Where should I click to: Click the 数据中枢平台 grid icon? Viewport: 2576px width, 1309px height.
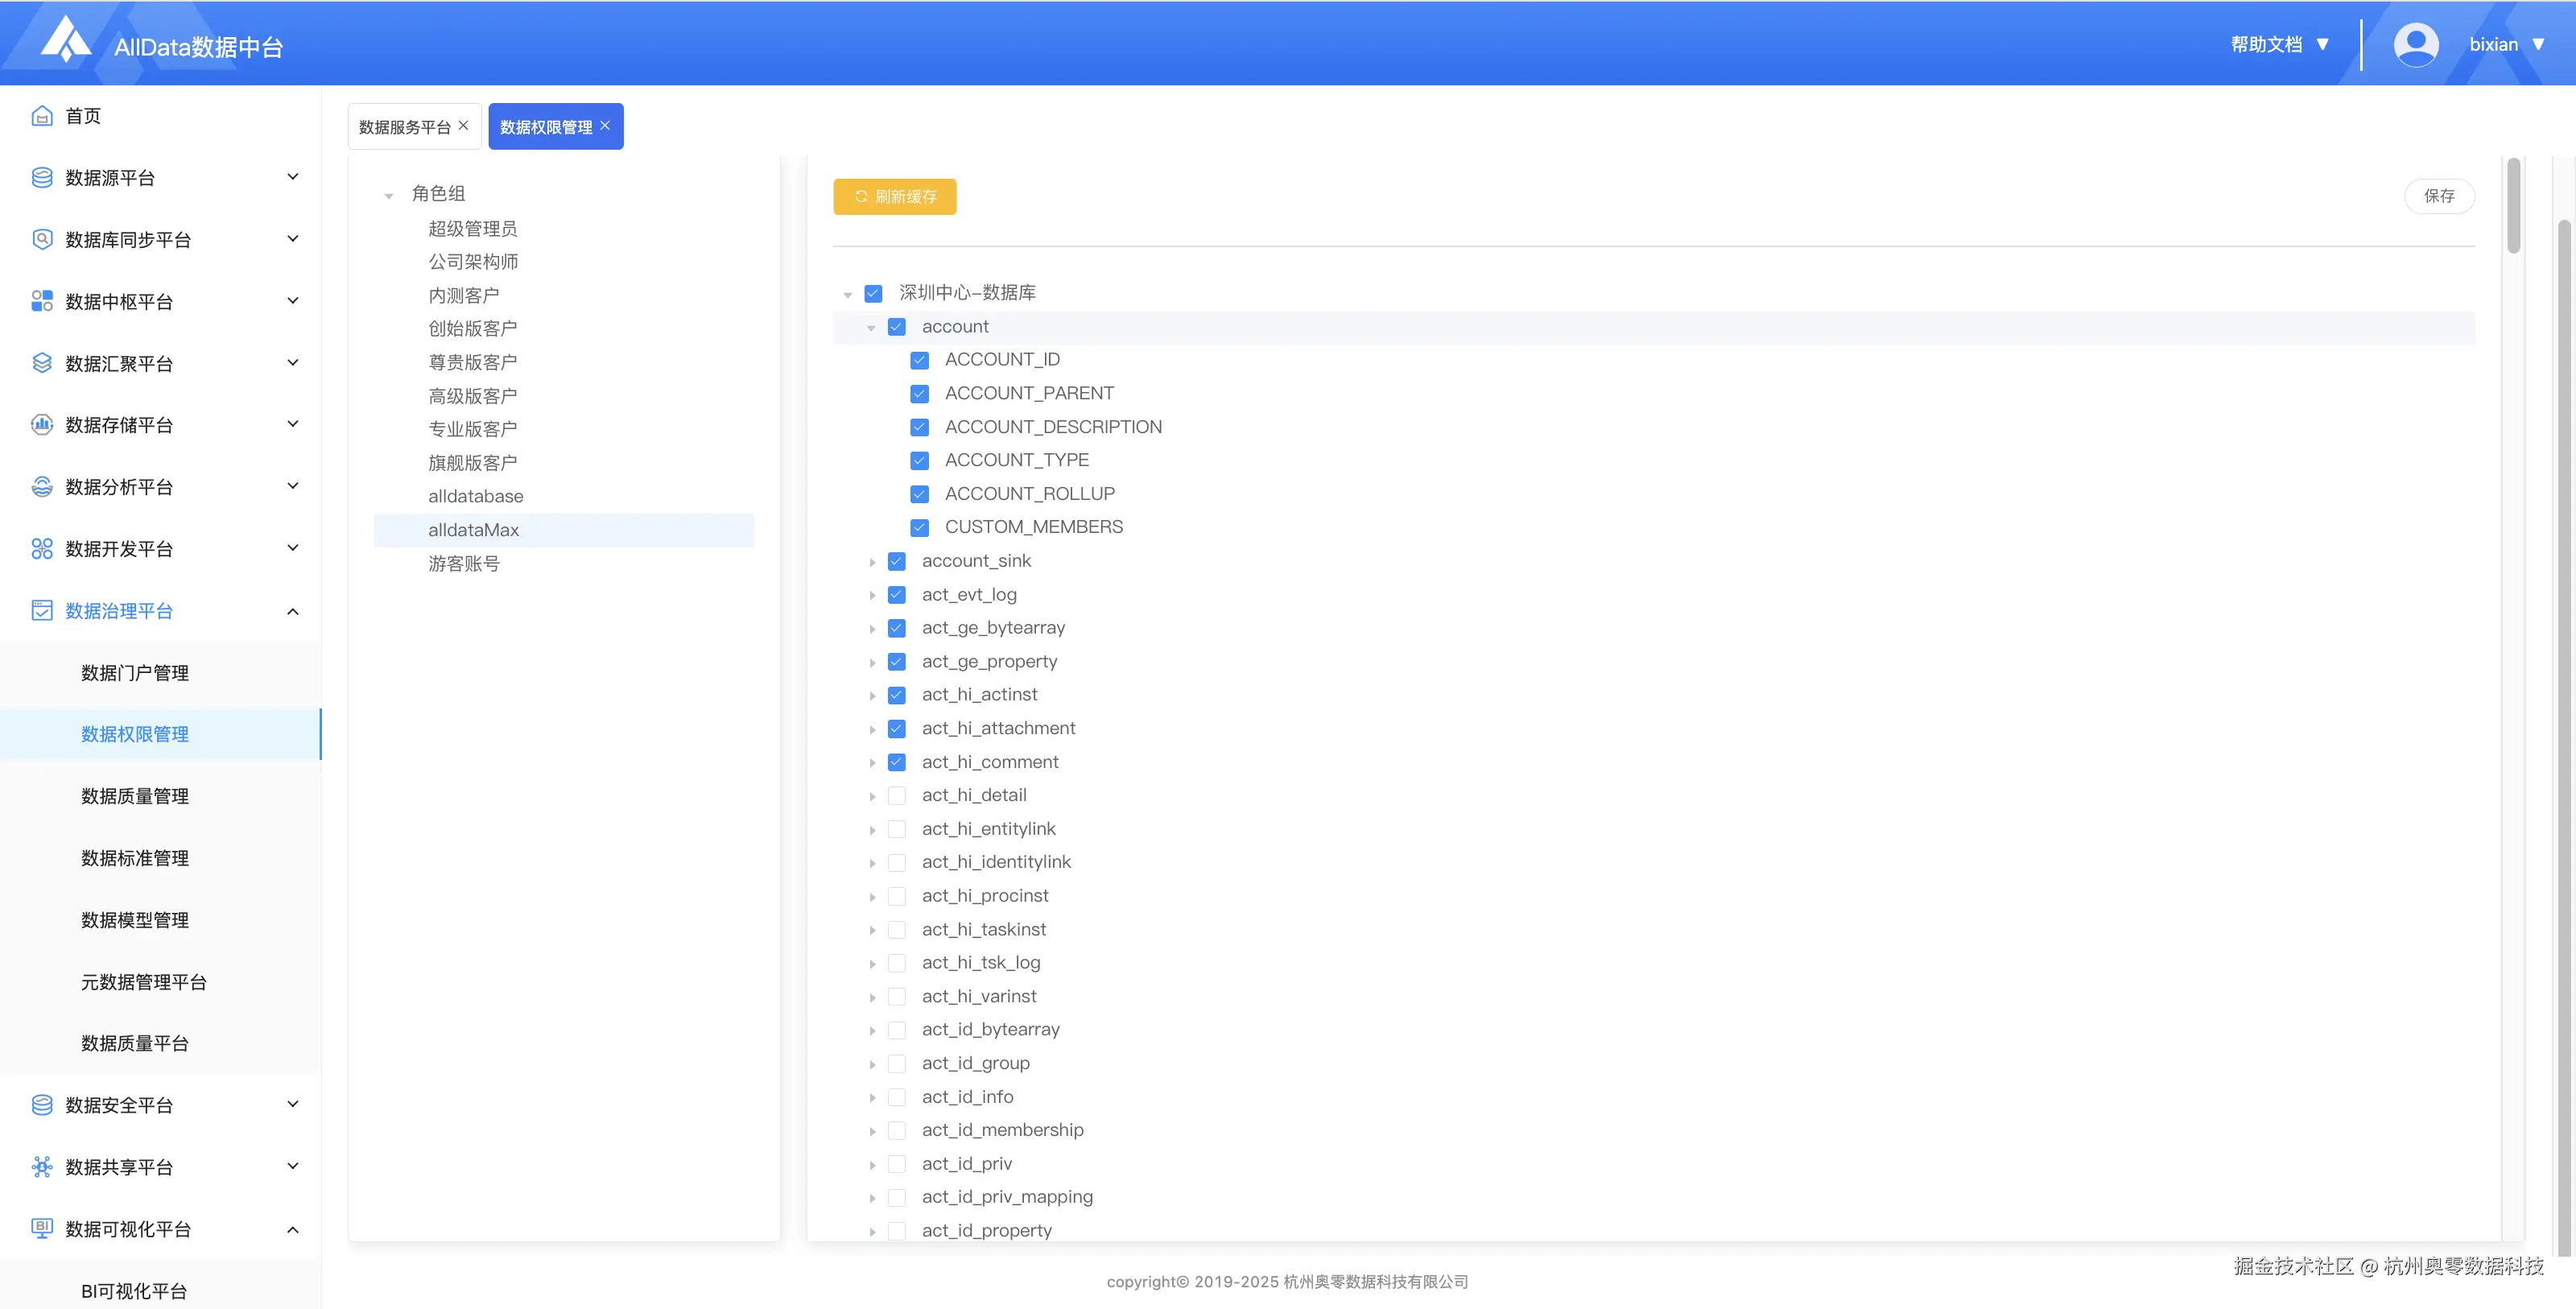(41, 301)
